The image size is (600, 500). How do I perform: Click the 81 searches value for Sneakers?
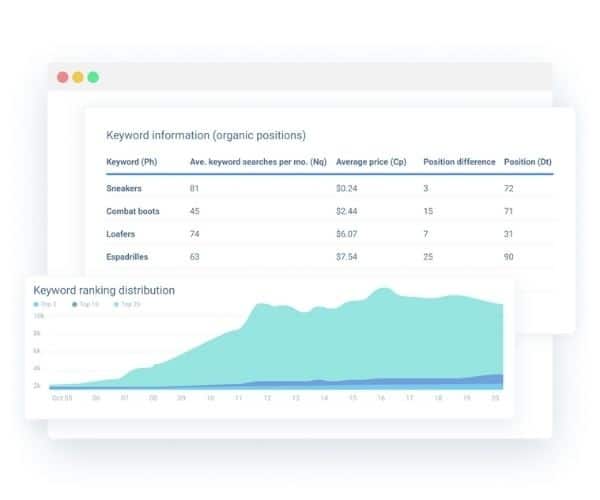click(194, 188)
